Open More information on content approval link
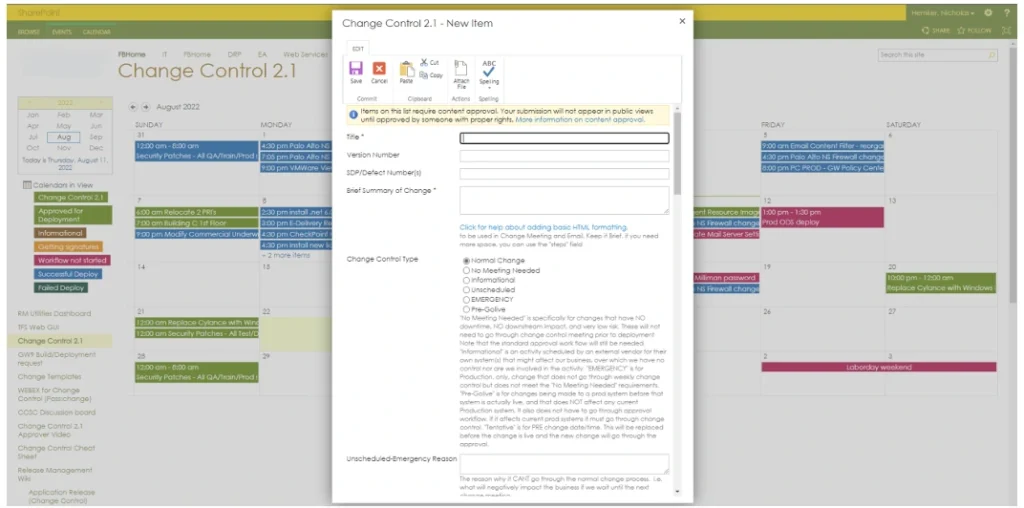 [x=580, y=119]
